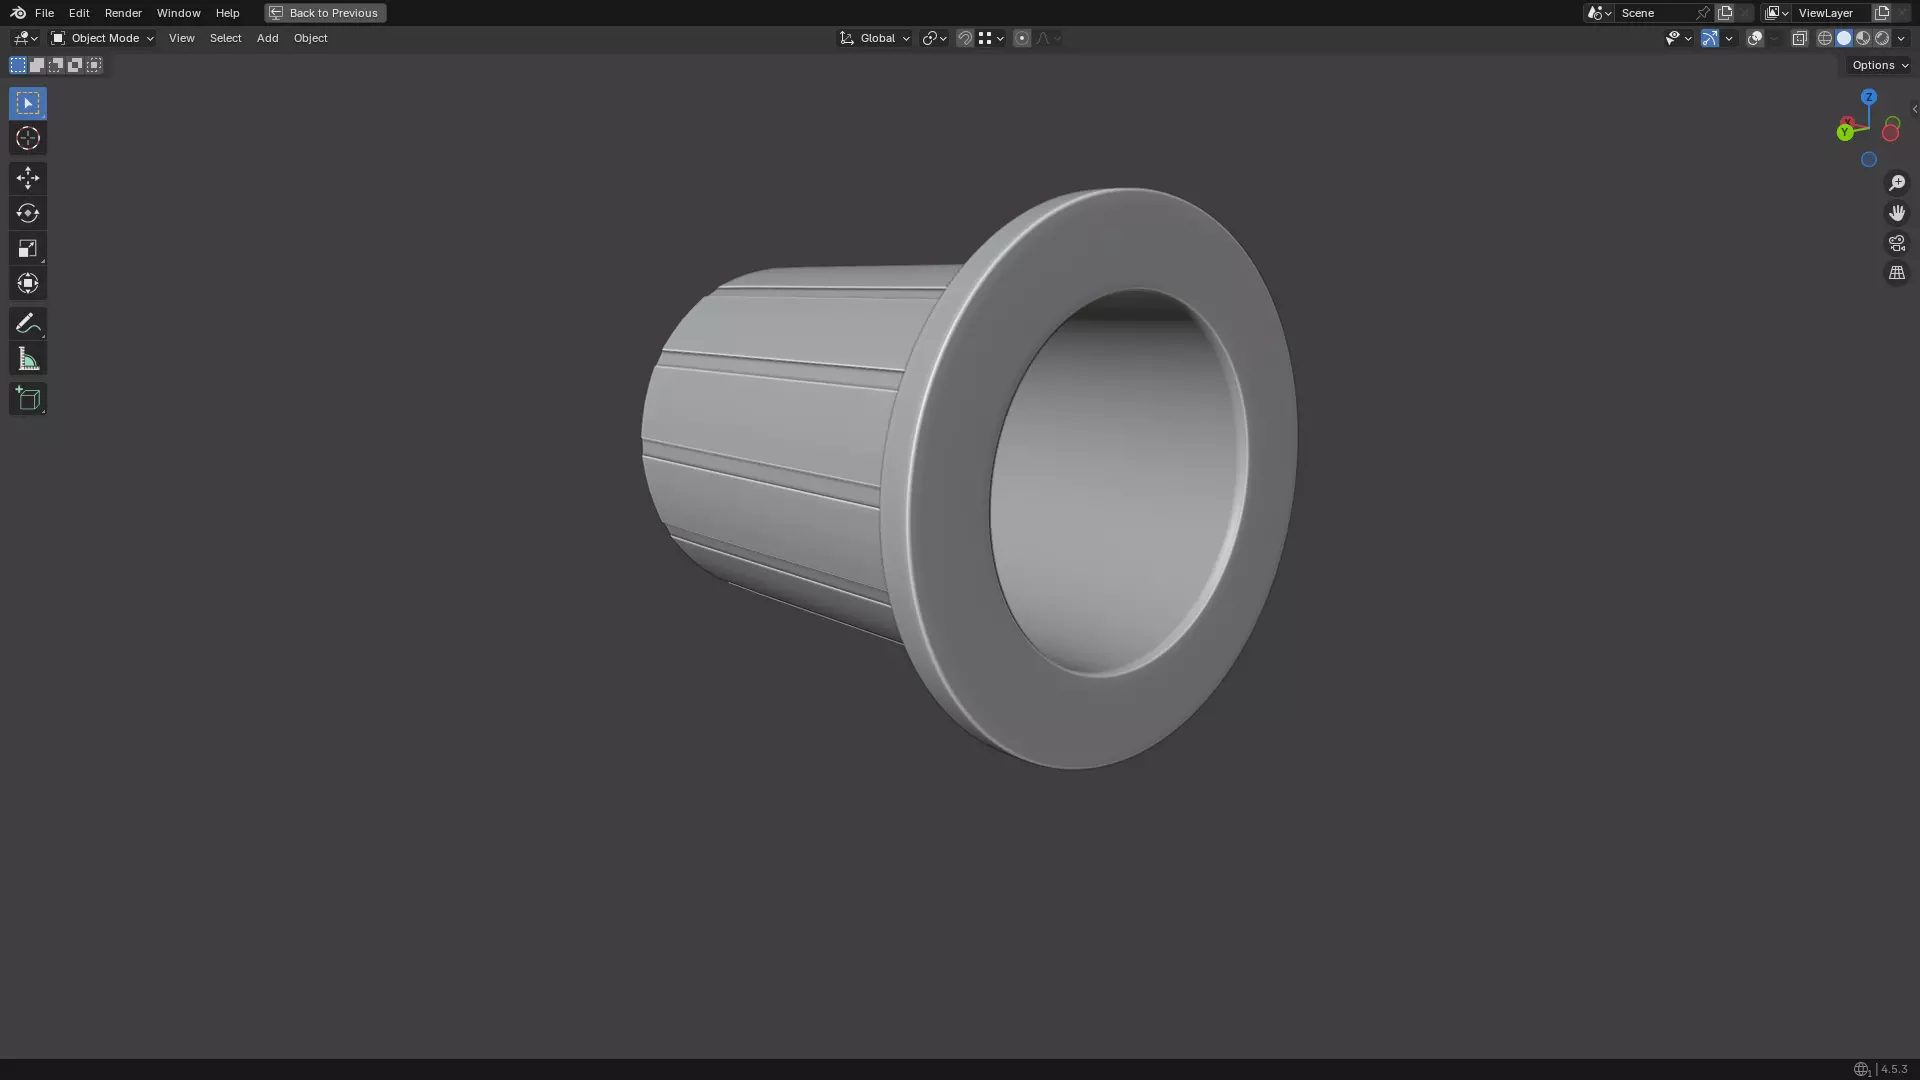Open the viewport Object menu
The image size is (1920, 1080).
[310, 38]
